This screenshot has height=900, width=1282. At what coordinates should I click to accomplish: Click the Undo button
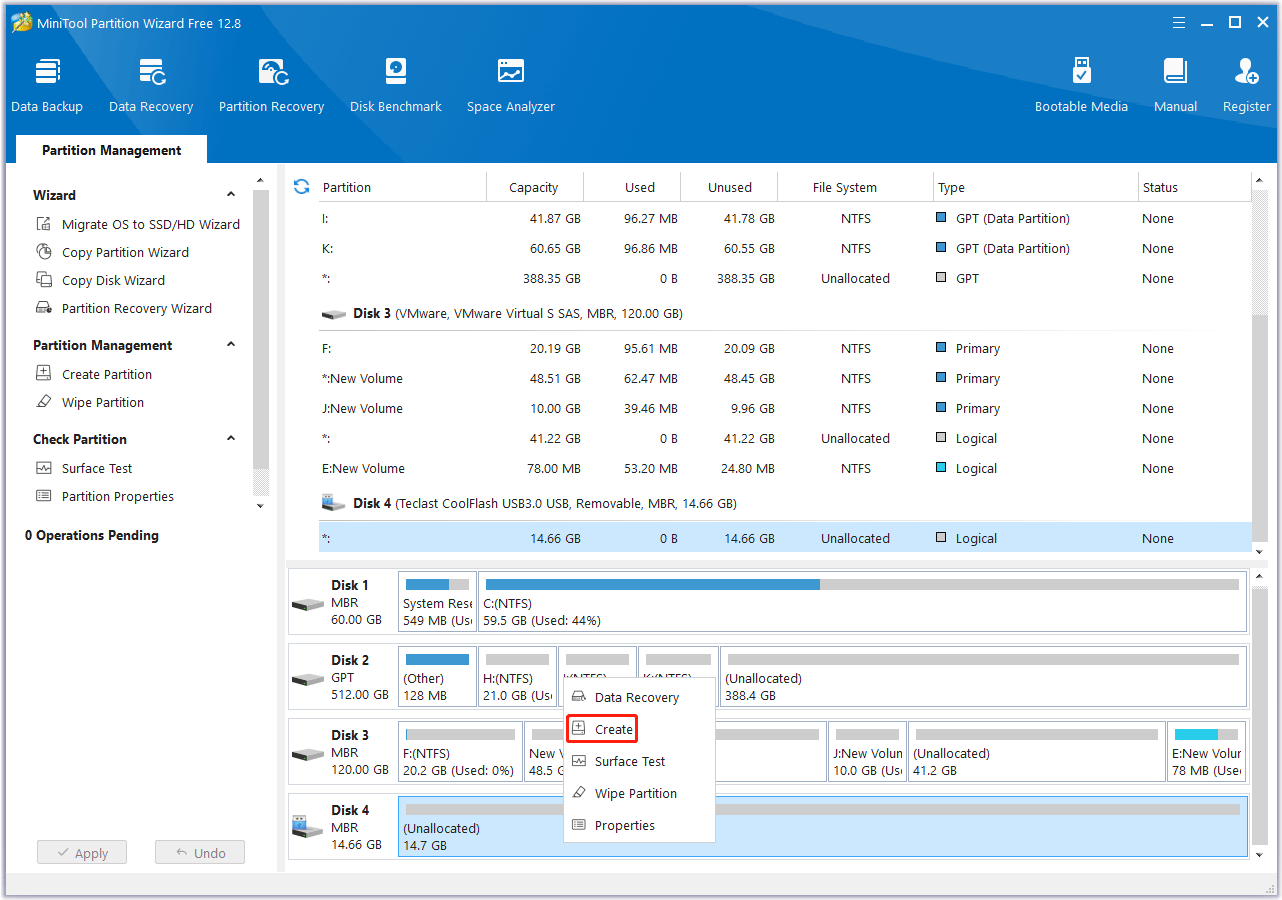pos(200,853)
